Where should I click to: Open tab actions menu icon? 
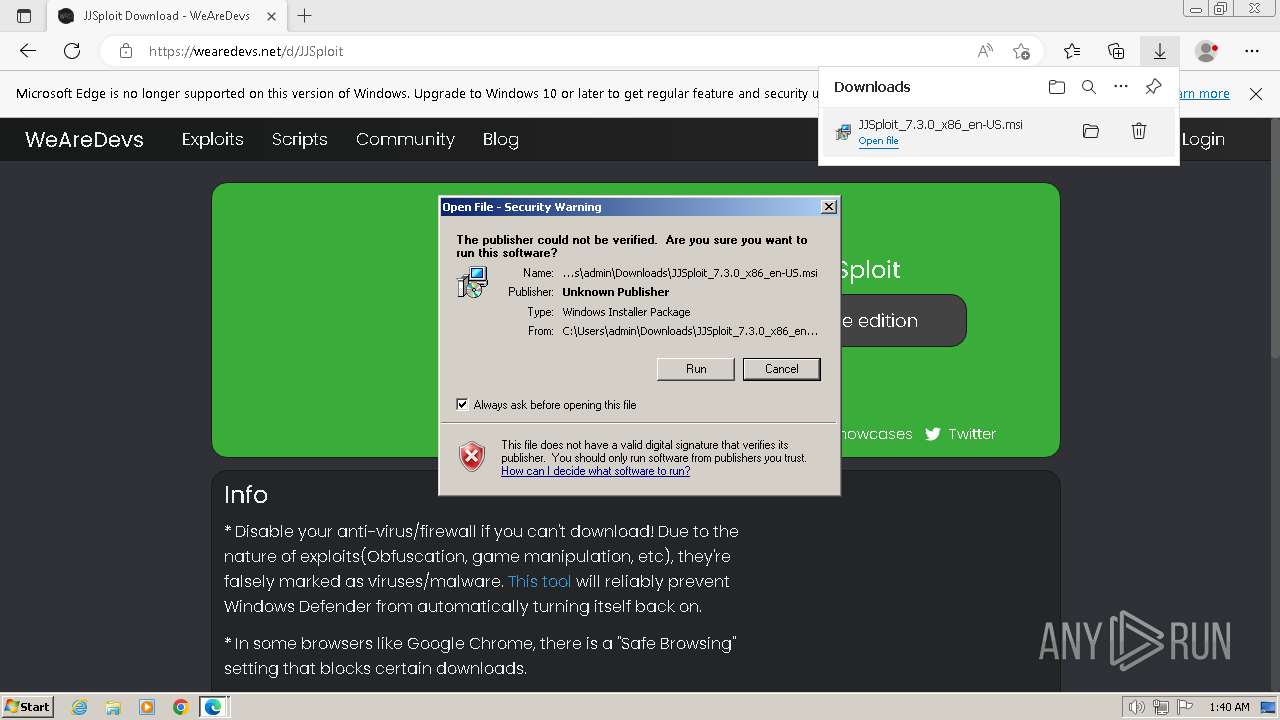[24, 16]
